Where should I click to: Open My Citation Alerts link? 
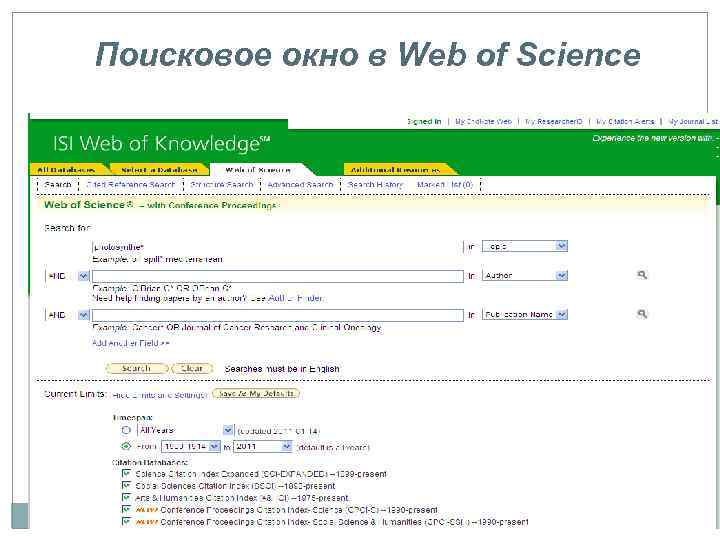625,121
